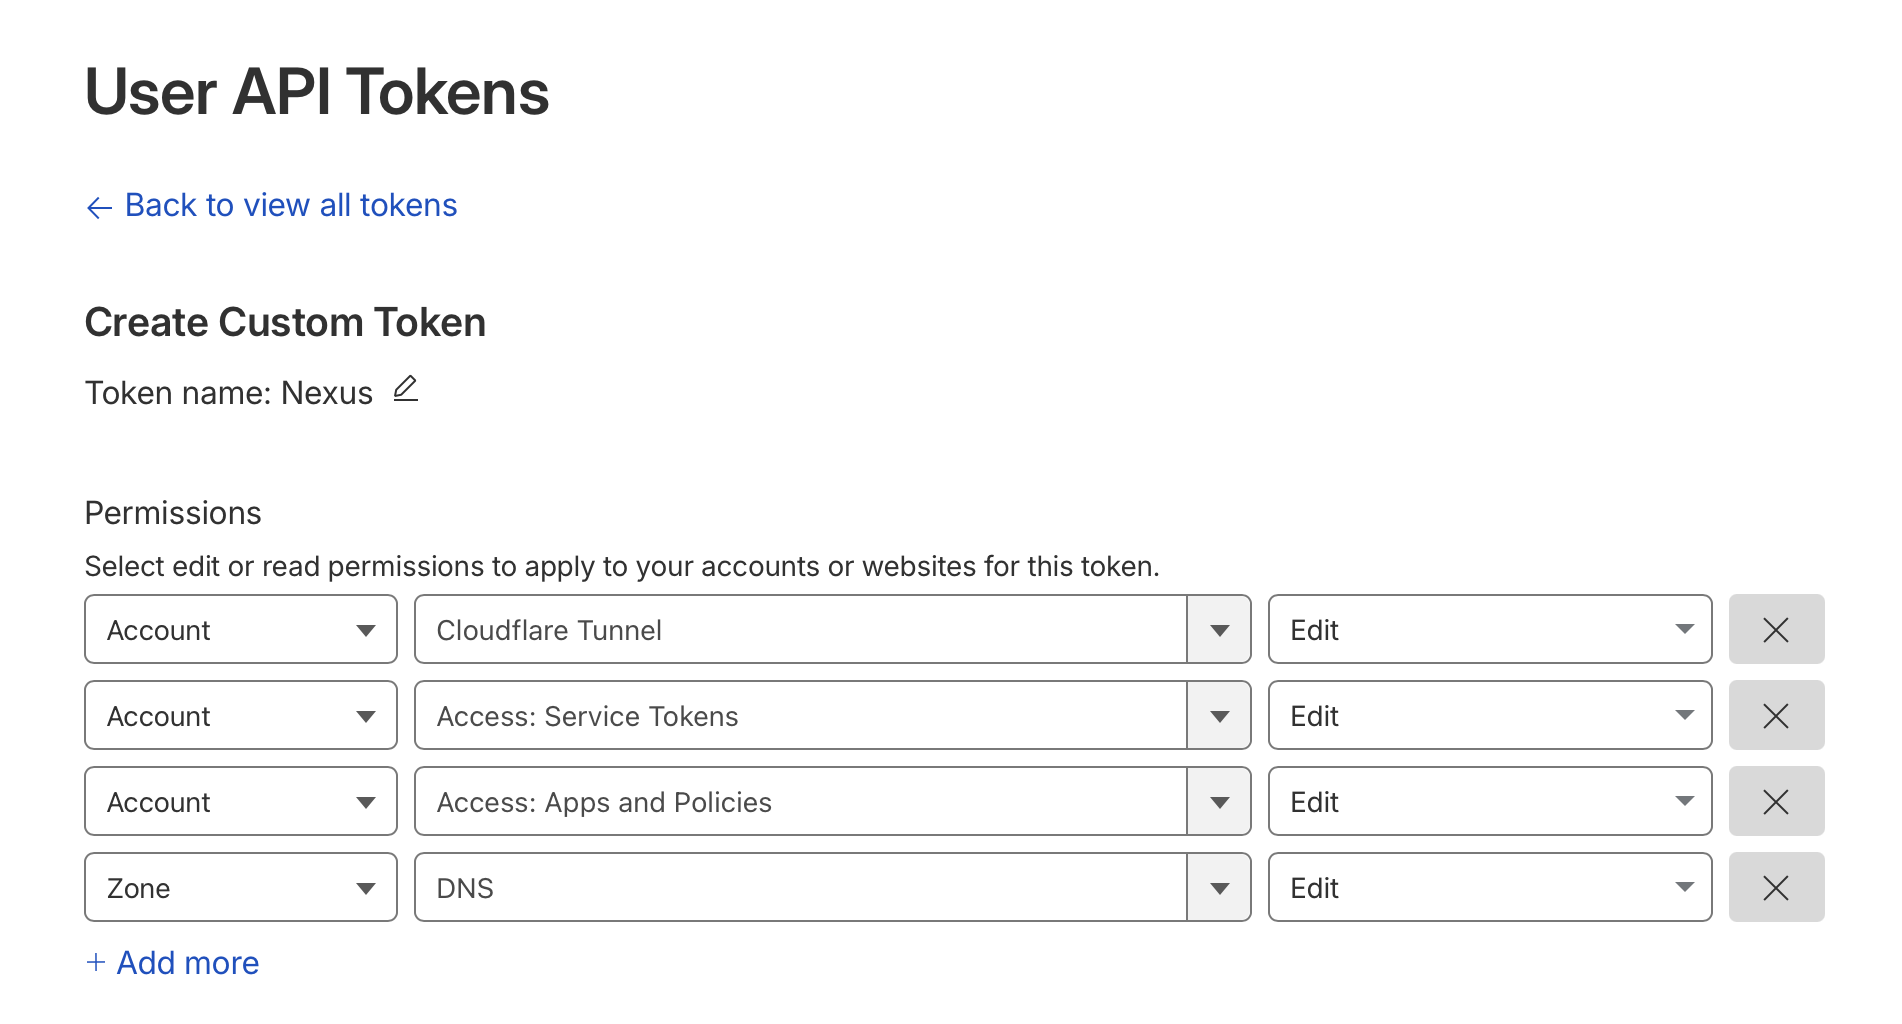This screenshot has height=1024, width=1902.
Task: Go back to view all tokens
Action: click(290, 205)
